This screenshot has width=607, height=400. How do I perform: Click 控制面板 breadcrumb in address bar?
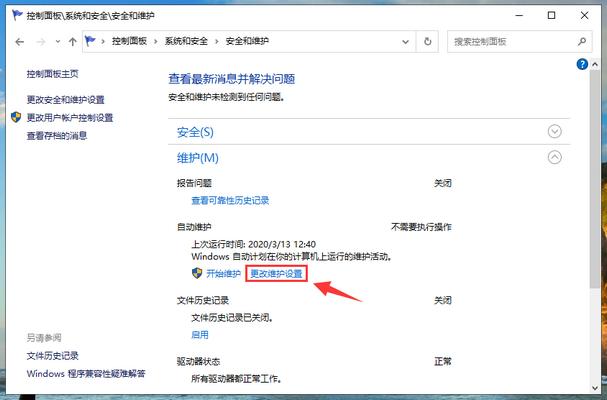coord(129,41)
